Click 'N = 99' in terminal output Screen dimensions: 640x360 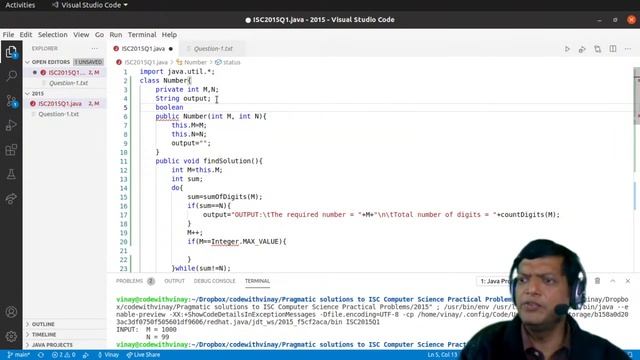coord(158,337)
